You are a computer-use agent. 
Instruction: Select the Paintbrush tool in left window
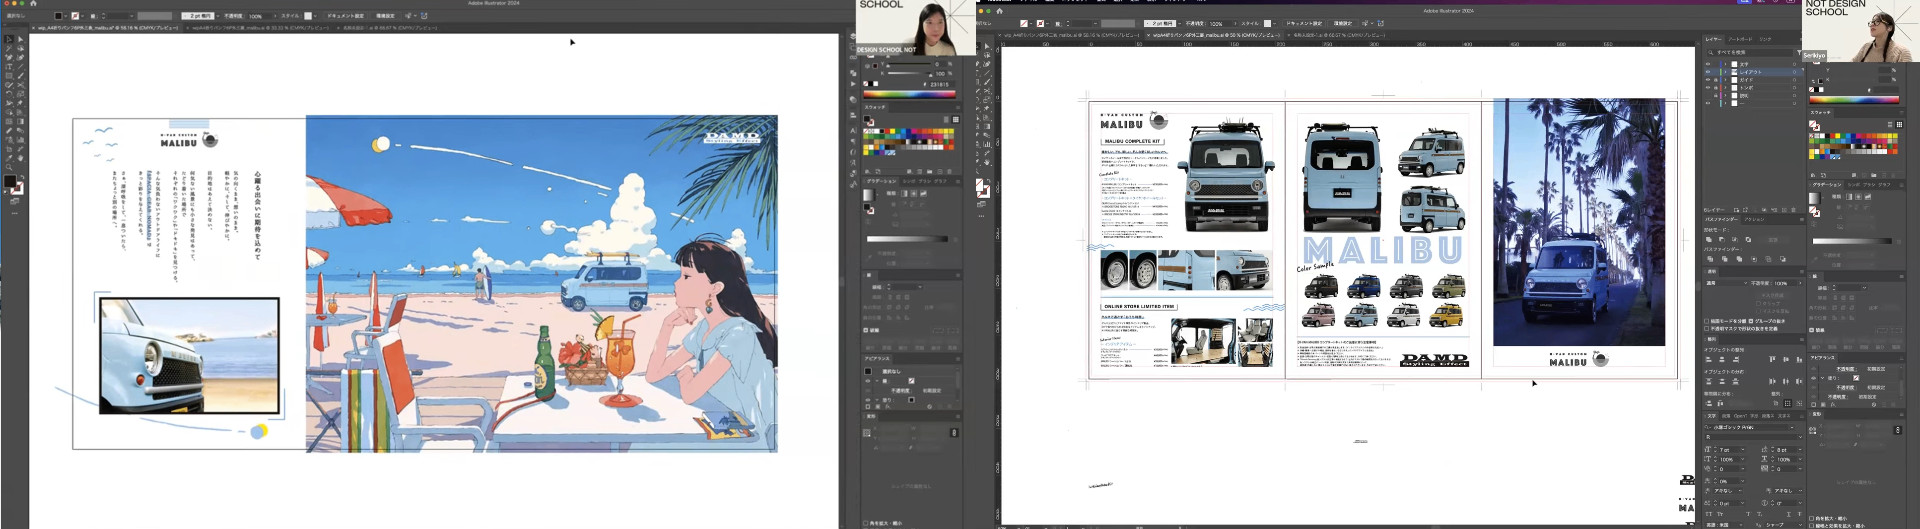tap(20, 76)
